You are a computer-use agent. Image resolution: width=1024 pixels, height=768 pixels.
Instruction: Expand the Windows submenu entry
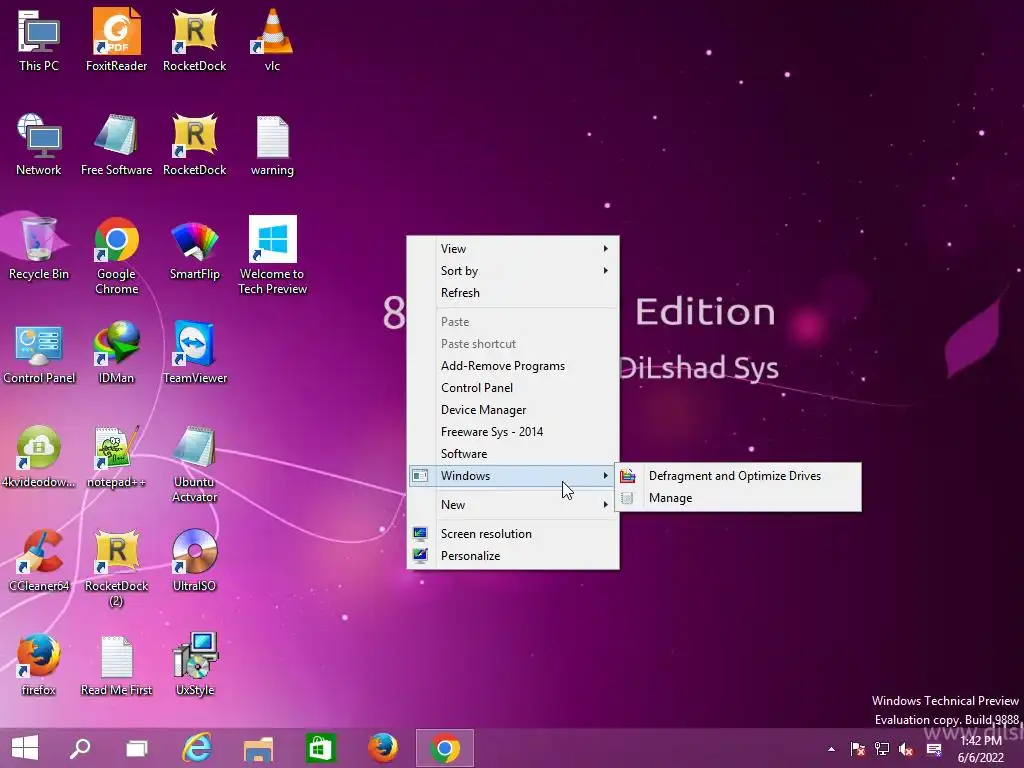click(x=513, y=475)
